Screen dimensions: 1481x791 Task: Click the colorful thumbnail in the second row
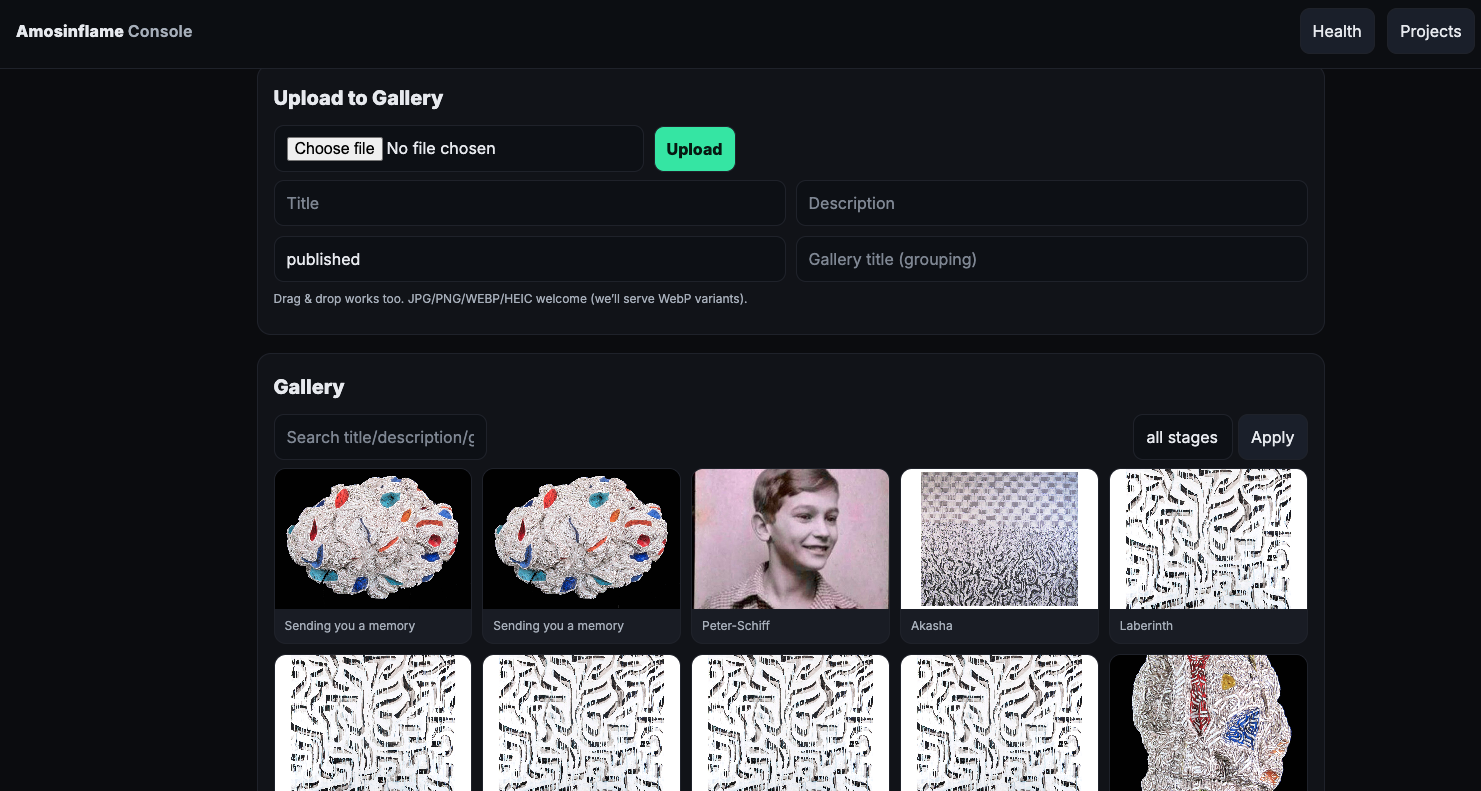tap(1208, 723)
